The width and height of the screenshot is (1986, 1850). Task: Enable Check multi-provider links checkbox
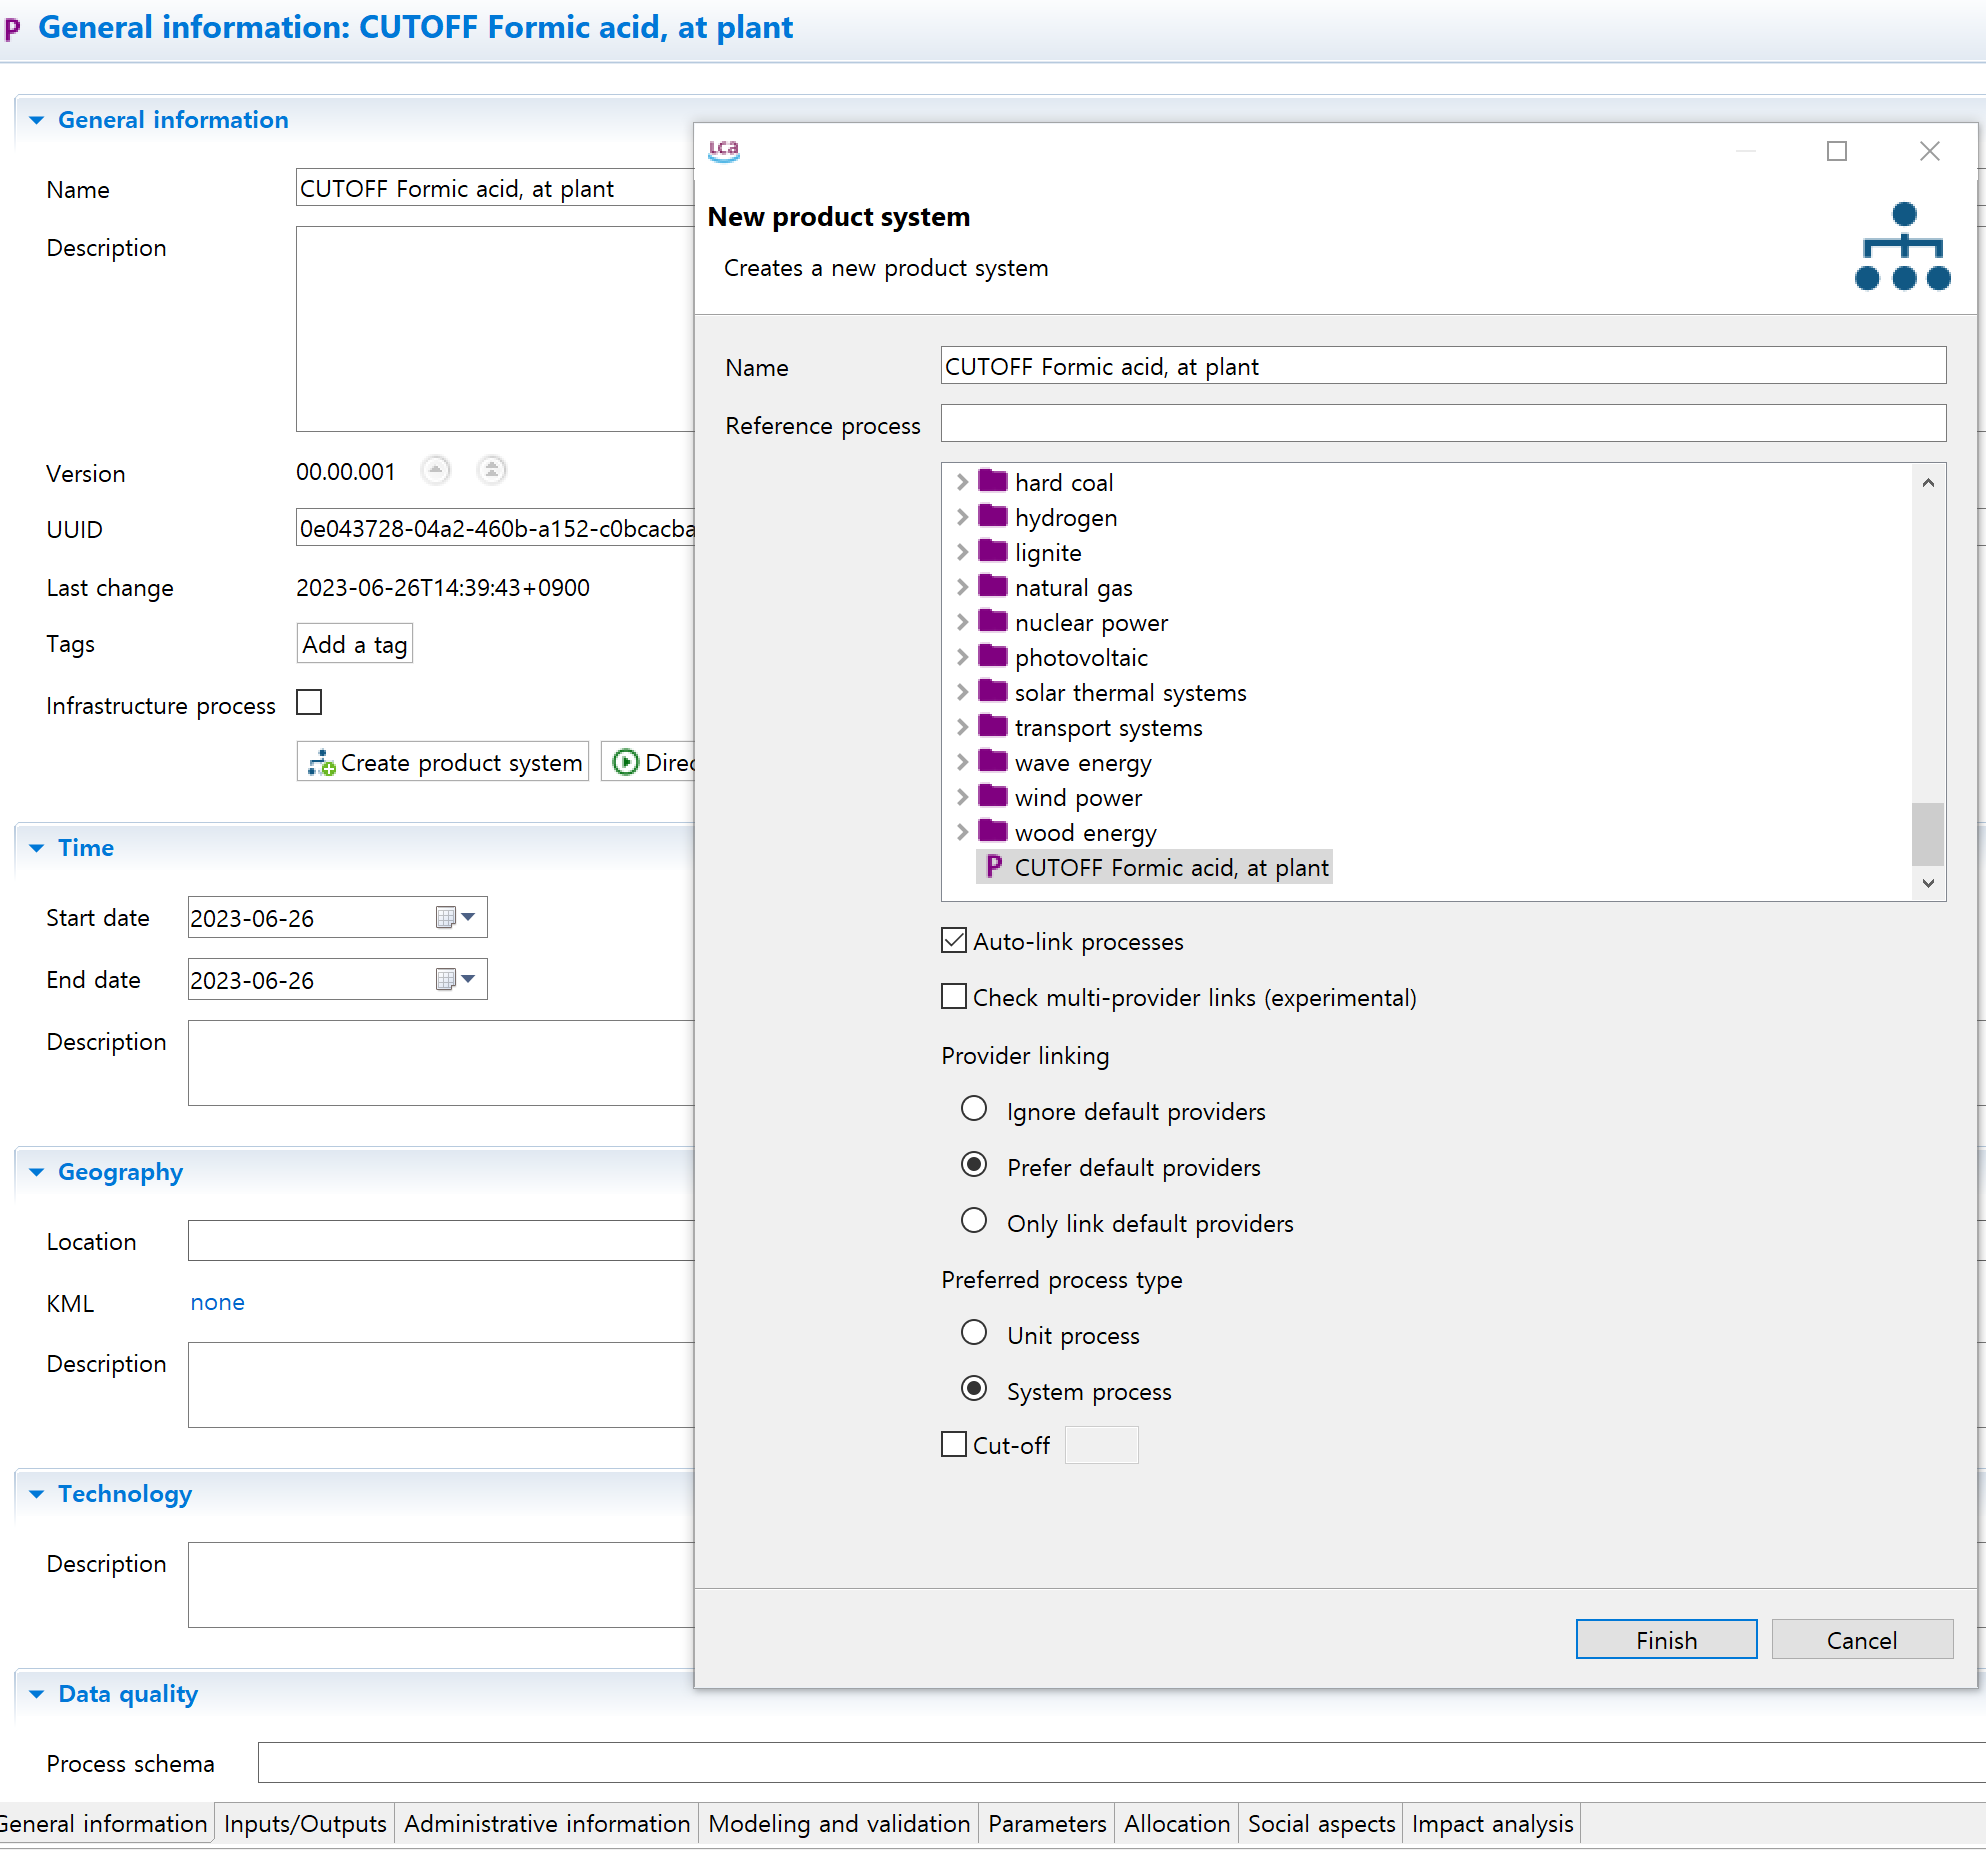coord(954,997)
